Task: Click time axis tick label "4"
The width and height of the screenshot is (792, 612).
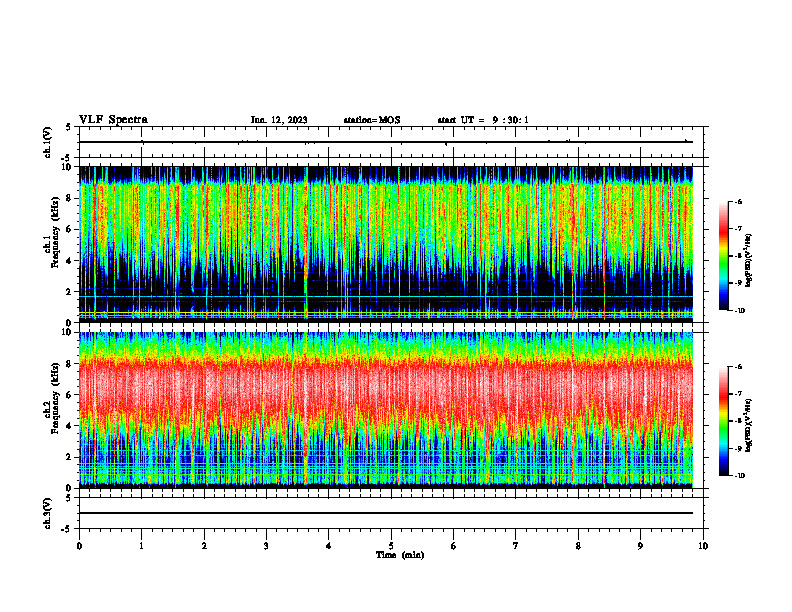Action: coord(329,546)
